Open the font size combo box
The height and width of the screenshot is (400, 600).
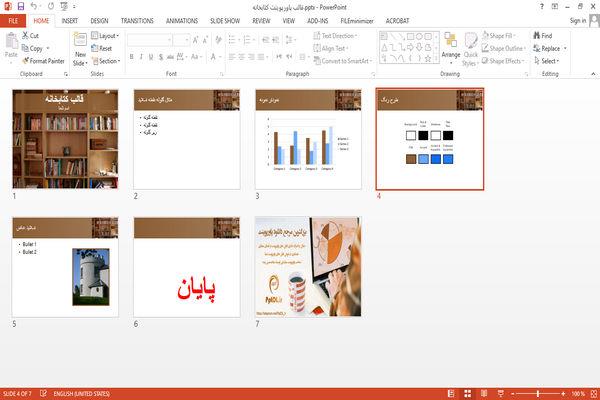(x=181, y=40)
